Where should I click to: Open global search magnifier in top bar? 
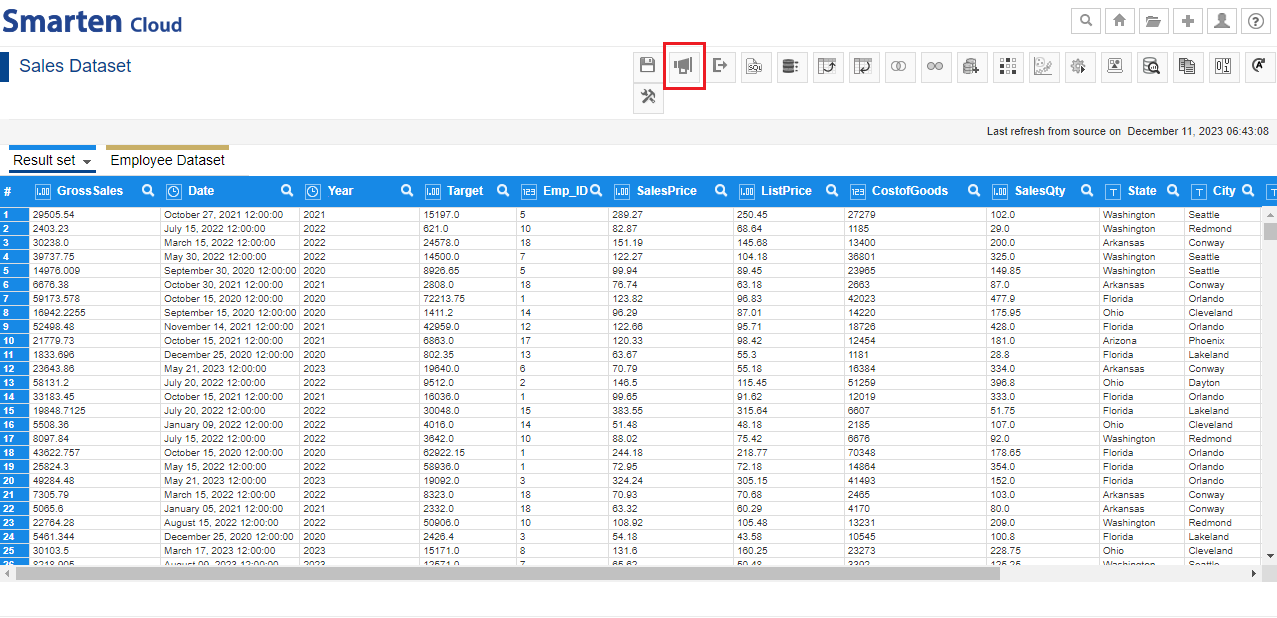1086,21
